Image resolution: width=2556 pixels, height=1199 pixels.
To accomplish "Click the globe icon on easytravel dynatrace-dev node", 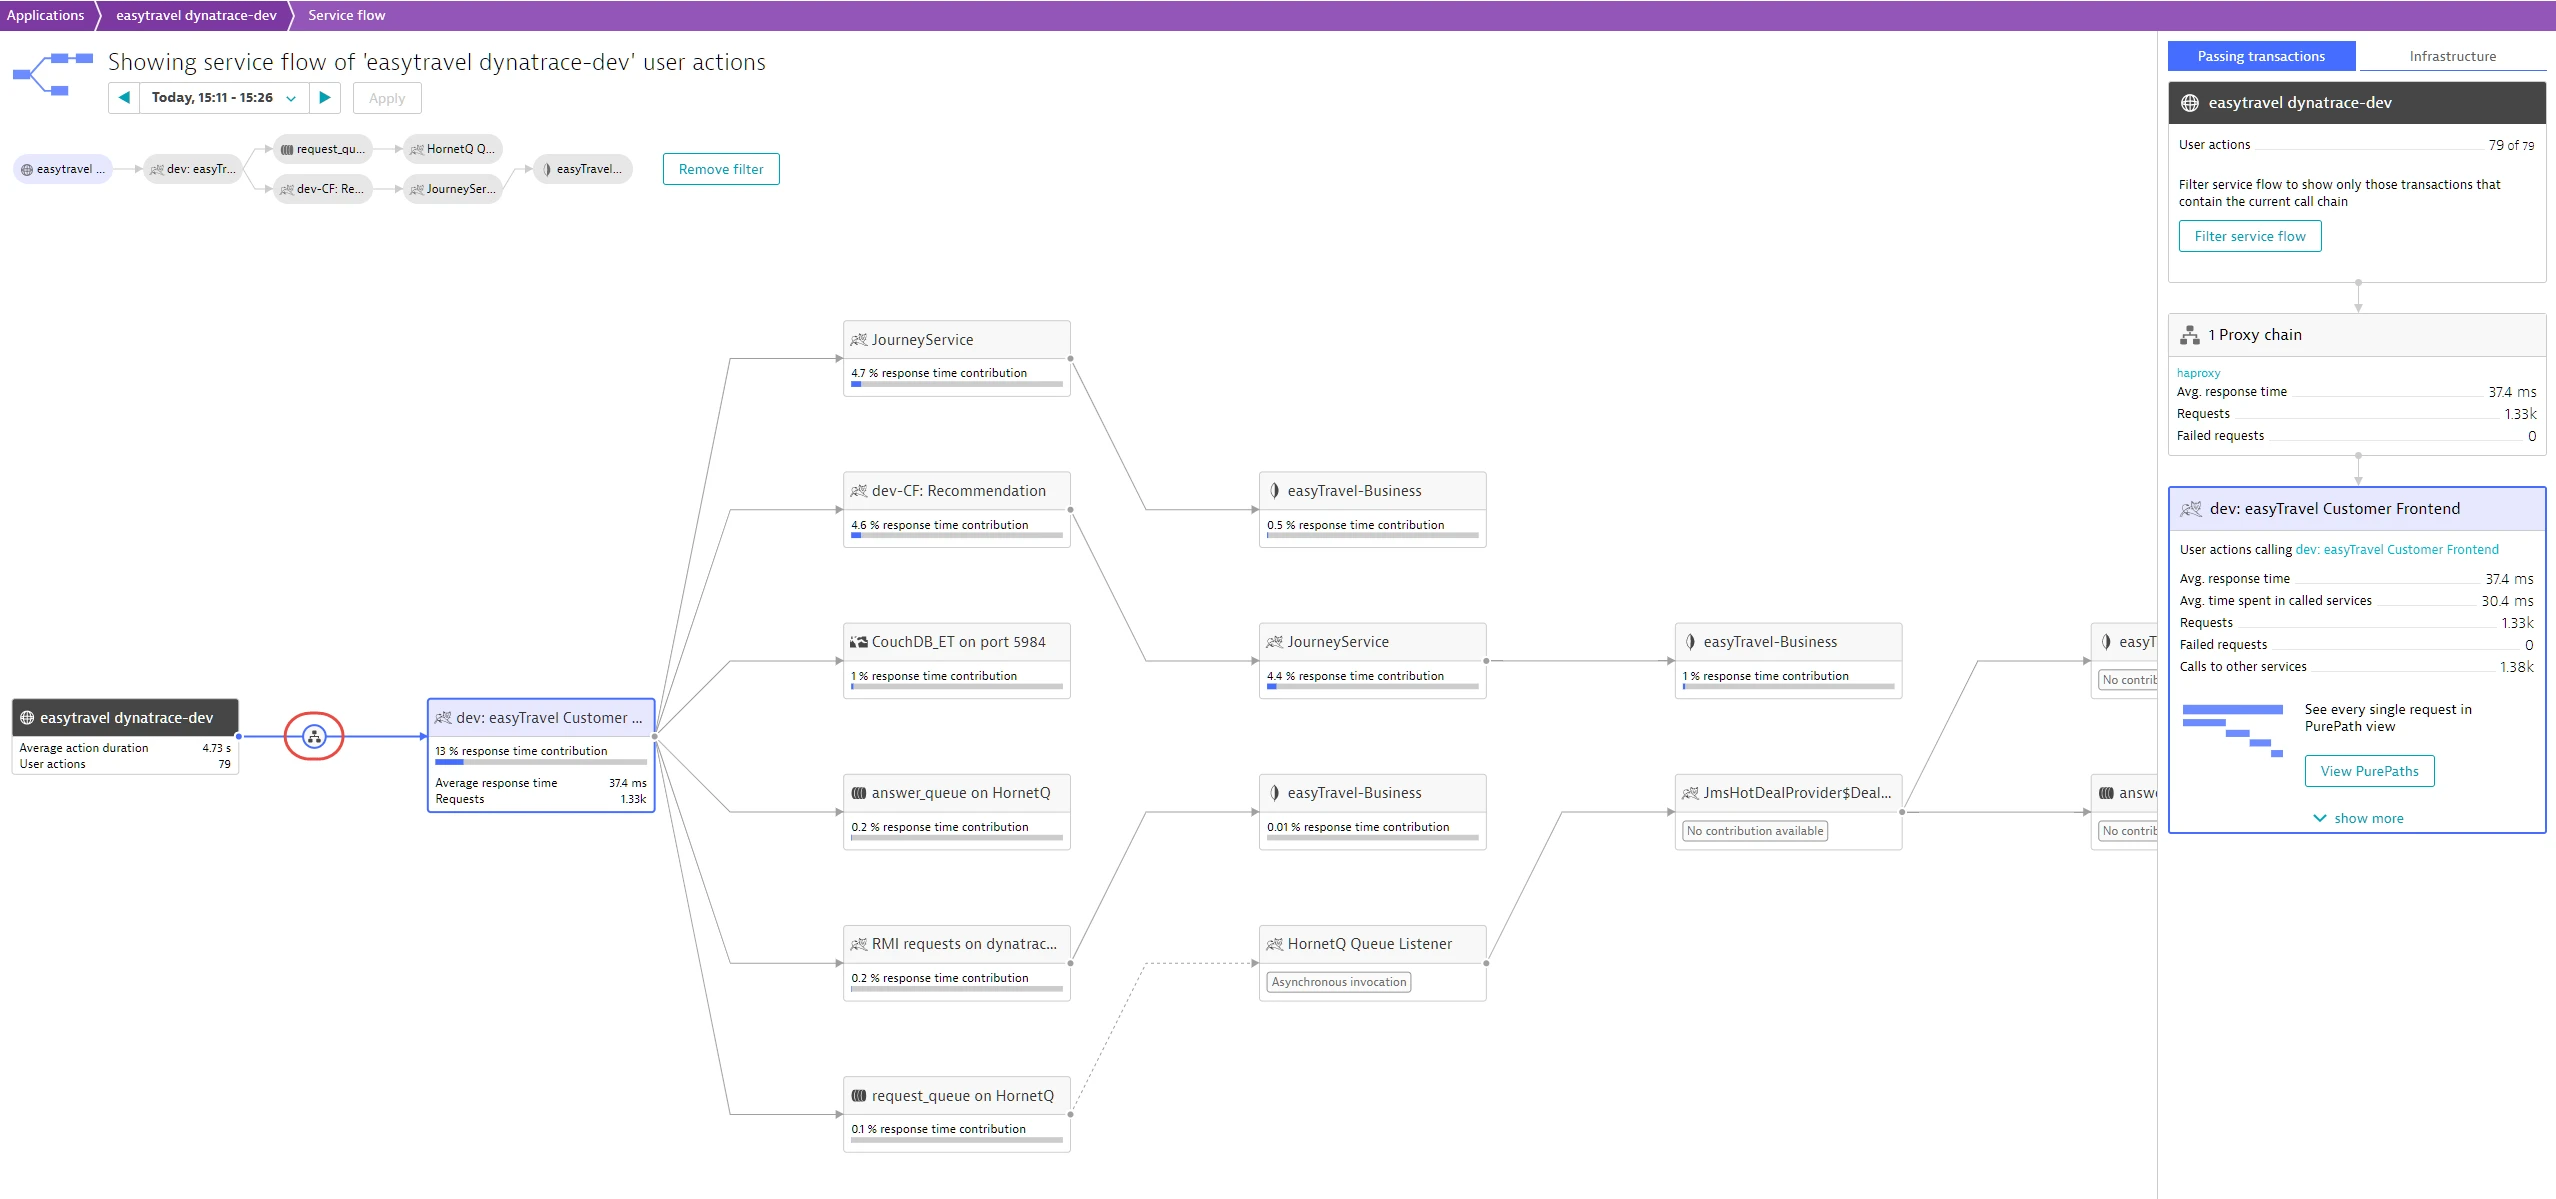I will pyautogui.click(x=25, y=717).
